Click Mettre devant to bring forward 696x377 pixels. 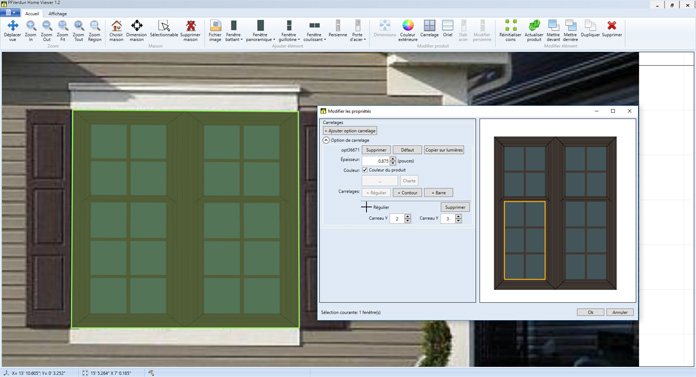(x=553, y=31)
